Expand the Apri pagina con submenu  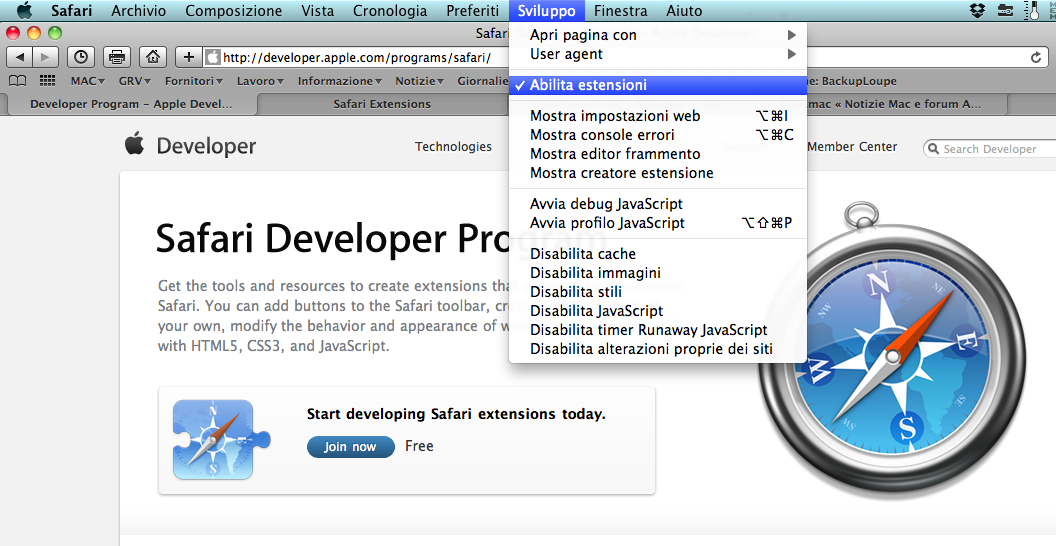(658, 35)
